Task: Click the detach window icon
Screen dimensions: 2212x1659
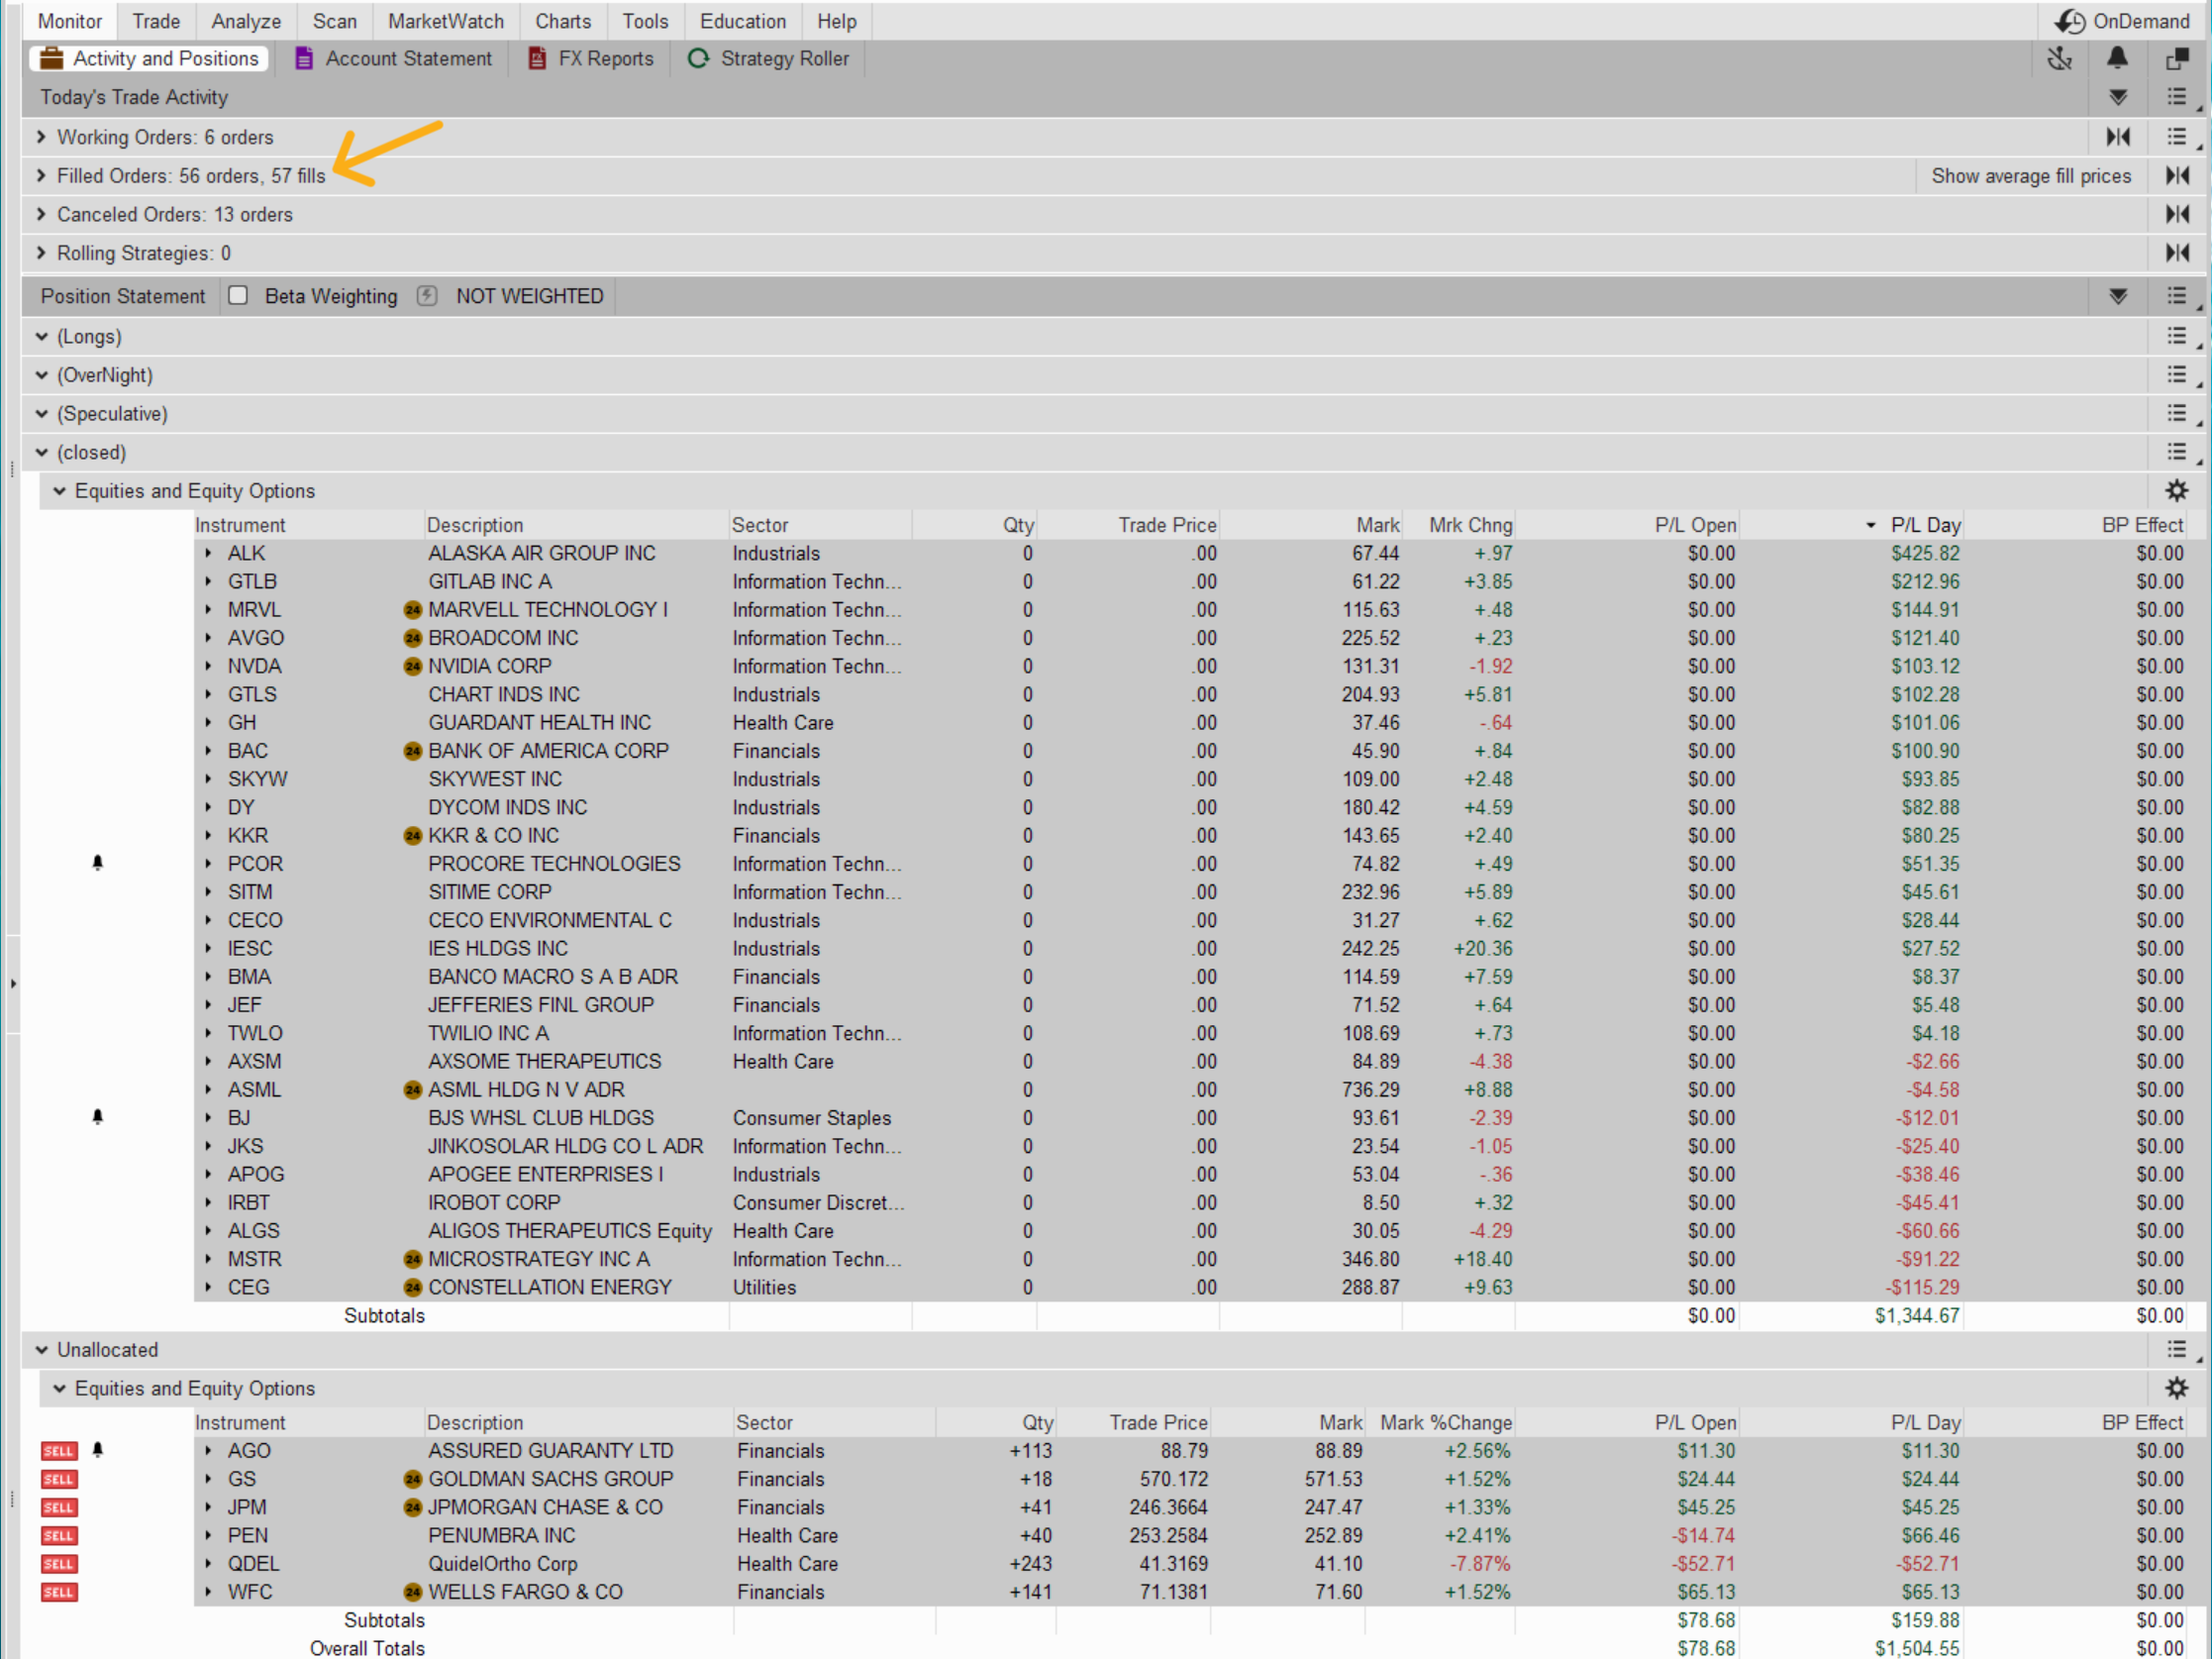Action: 2177,59
